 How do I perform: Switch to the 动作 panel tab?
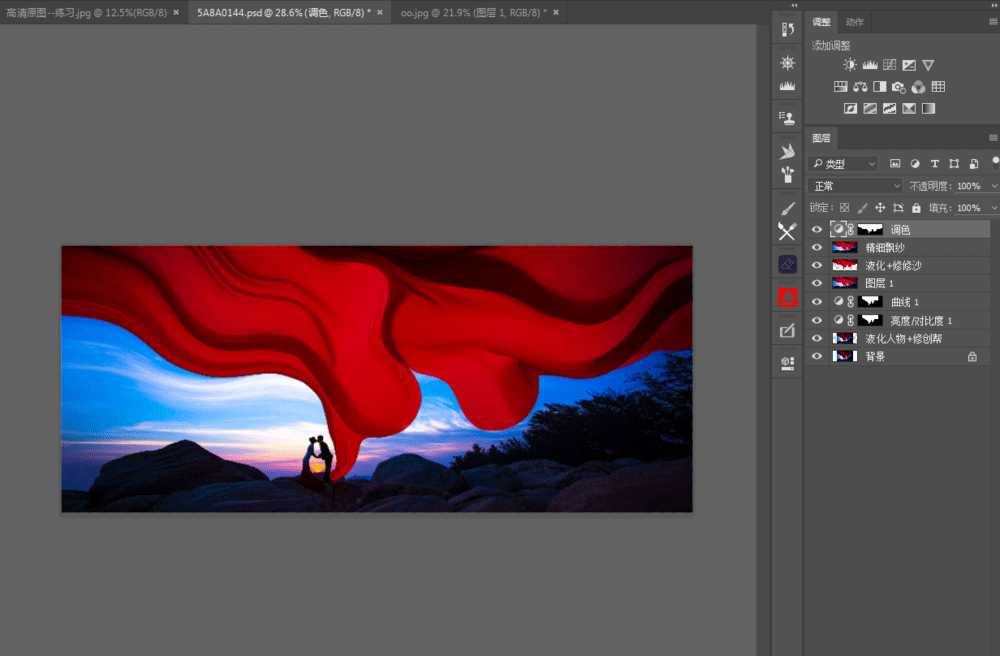click(x=854, y=22)
